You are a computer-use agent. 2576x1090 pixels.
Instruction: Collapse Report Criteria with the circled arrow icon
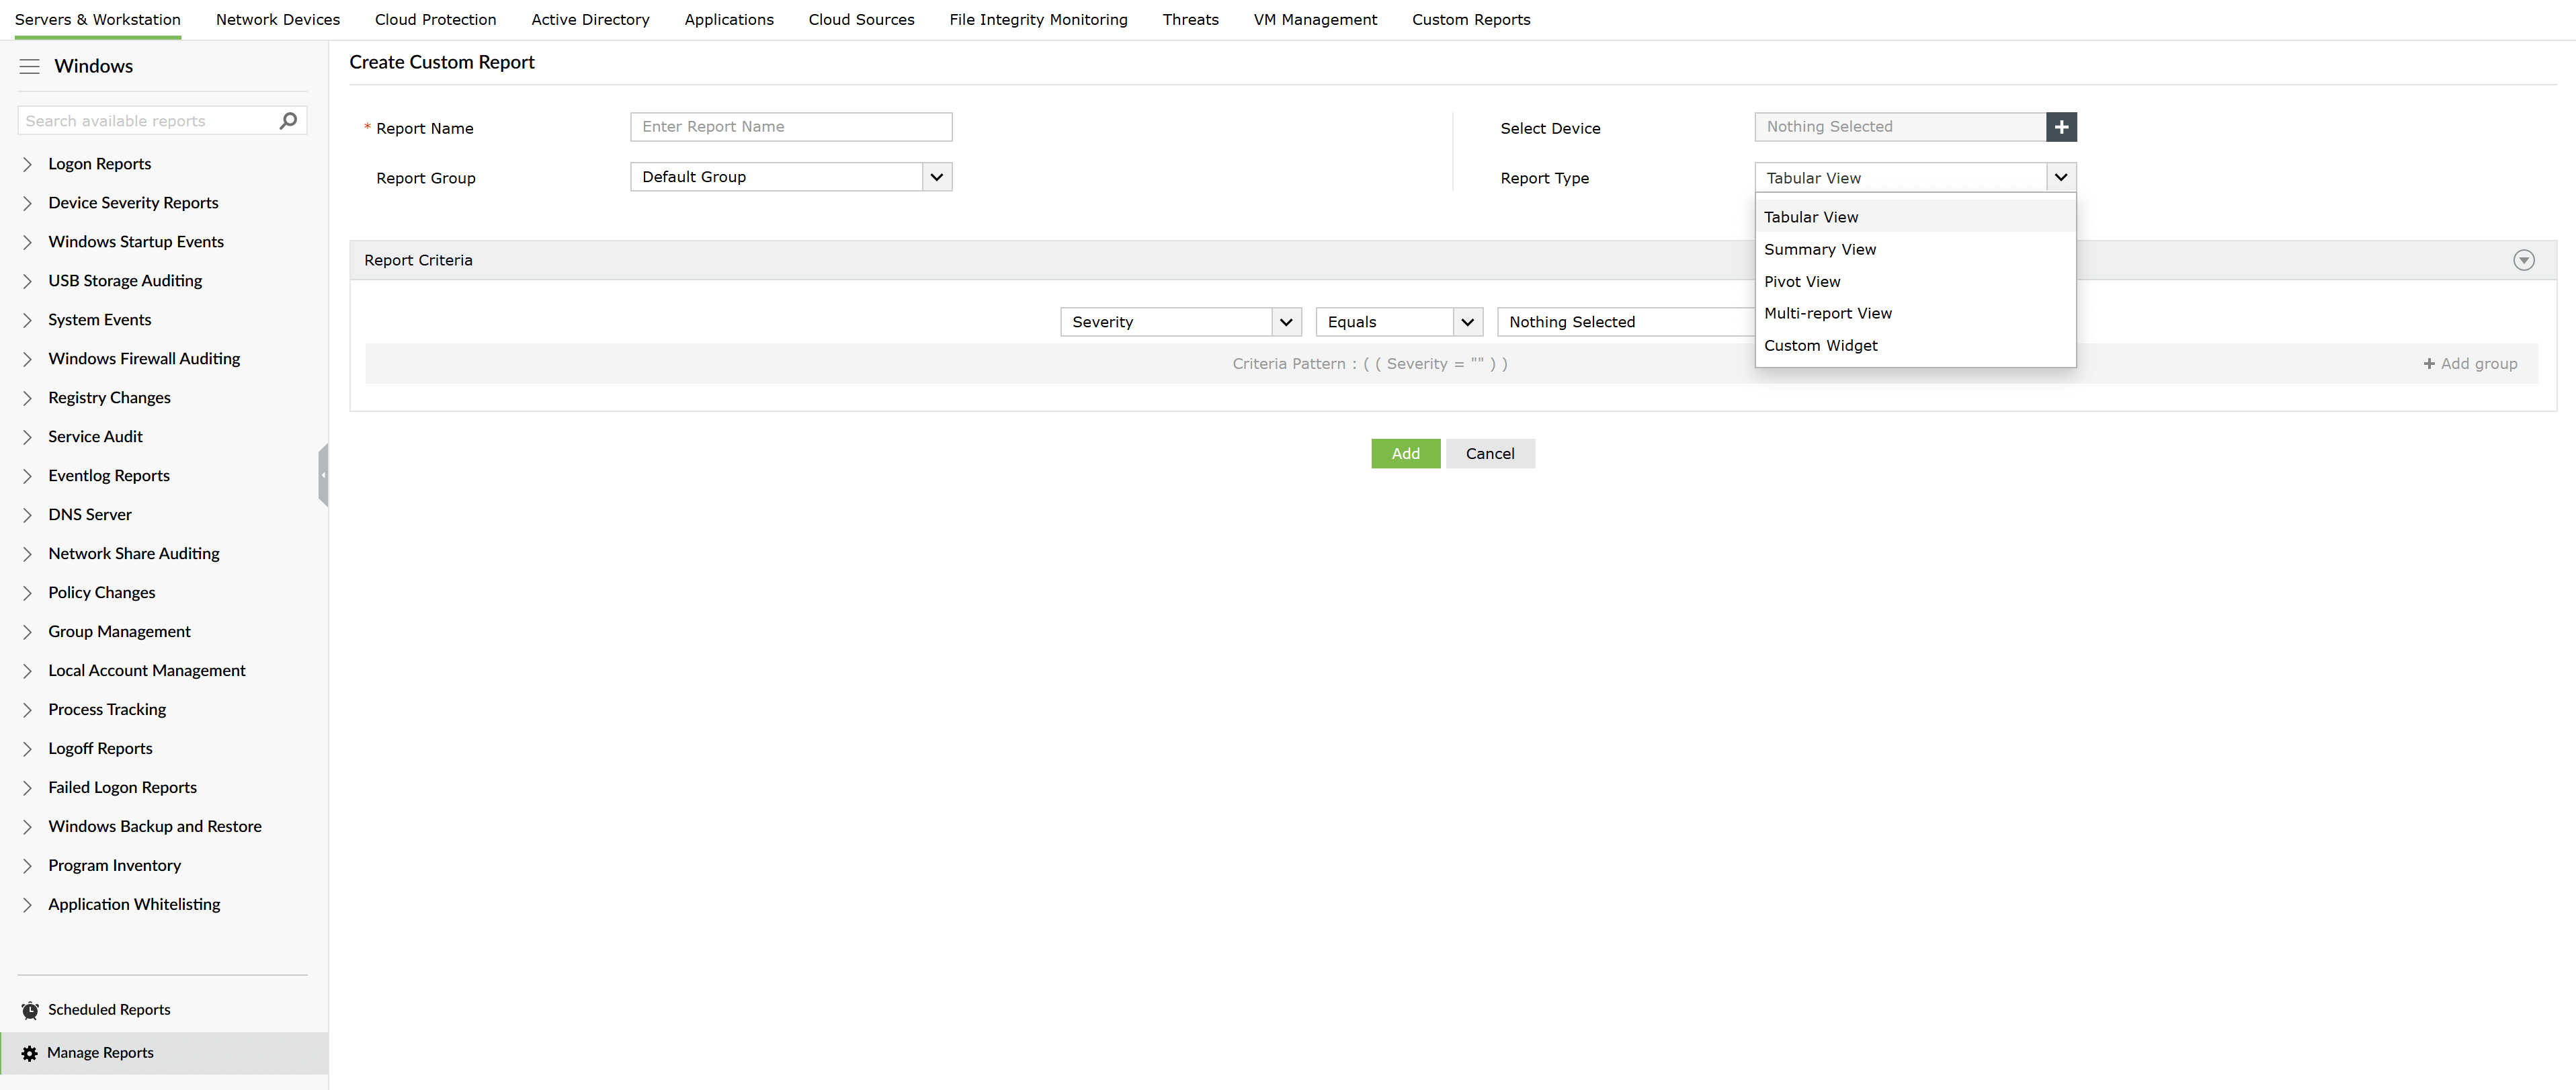(x=2523, y=260)
